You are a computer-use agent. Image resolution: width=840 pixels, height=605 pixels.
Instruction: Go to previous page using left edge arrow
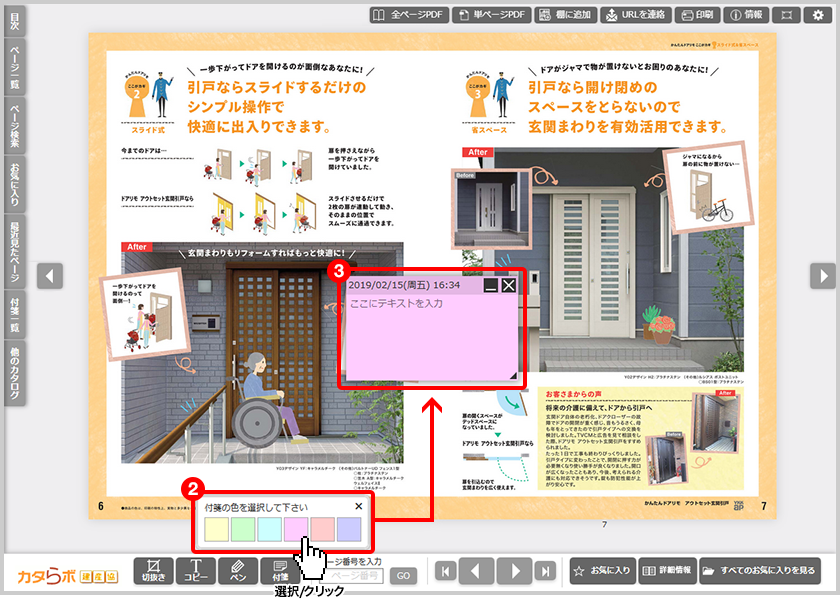point(50,275)
